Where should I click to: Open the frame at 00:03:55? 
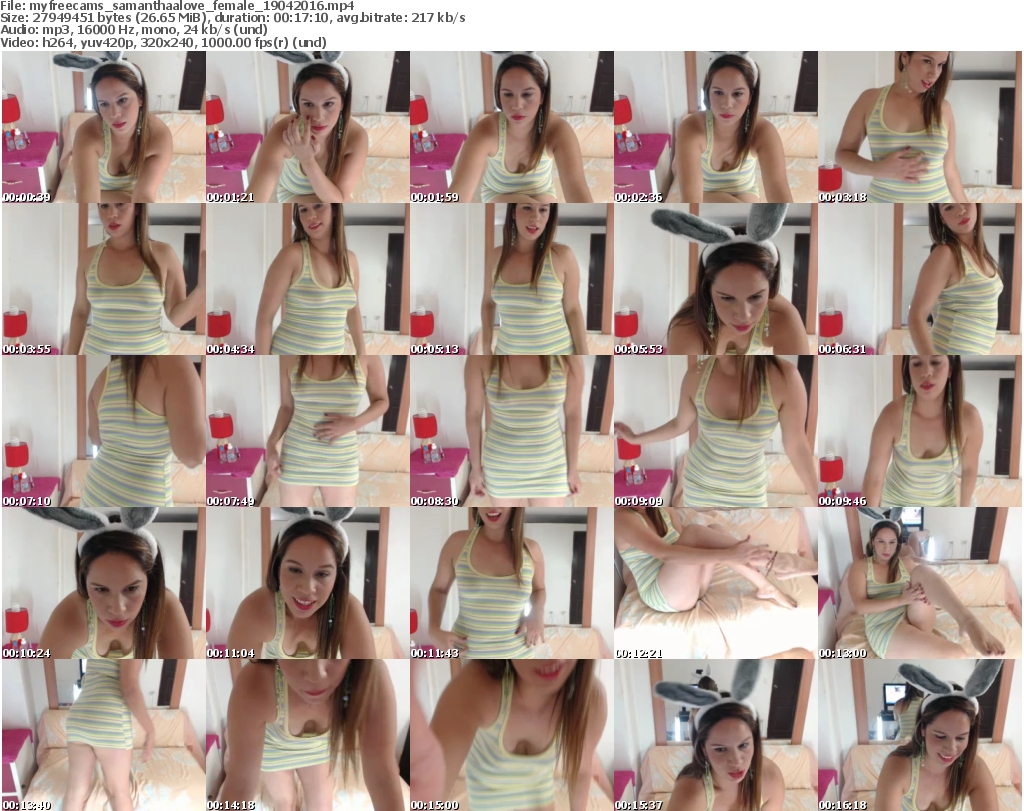[x=103, y=279]
